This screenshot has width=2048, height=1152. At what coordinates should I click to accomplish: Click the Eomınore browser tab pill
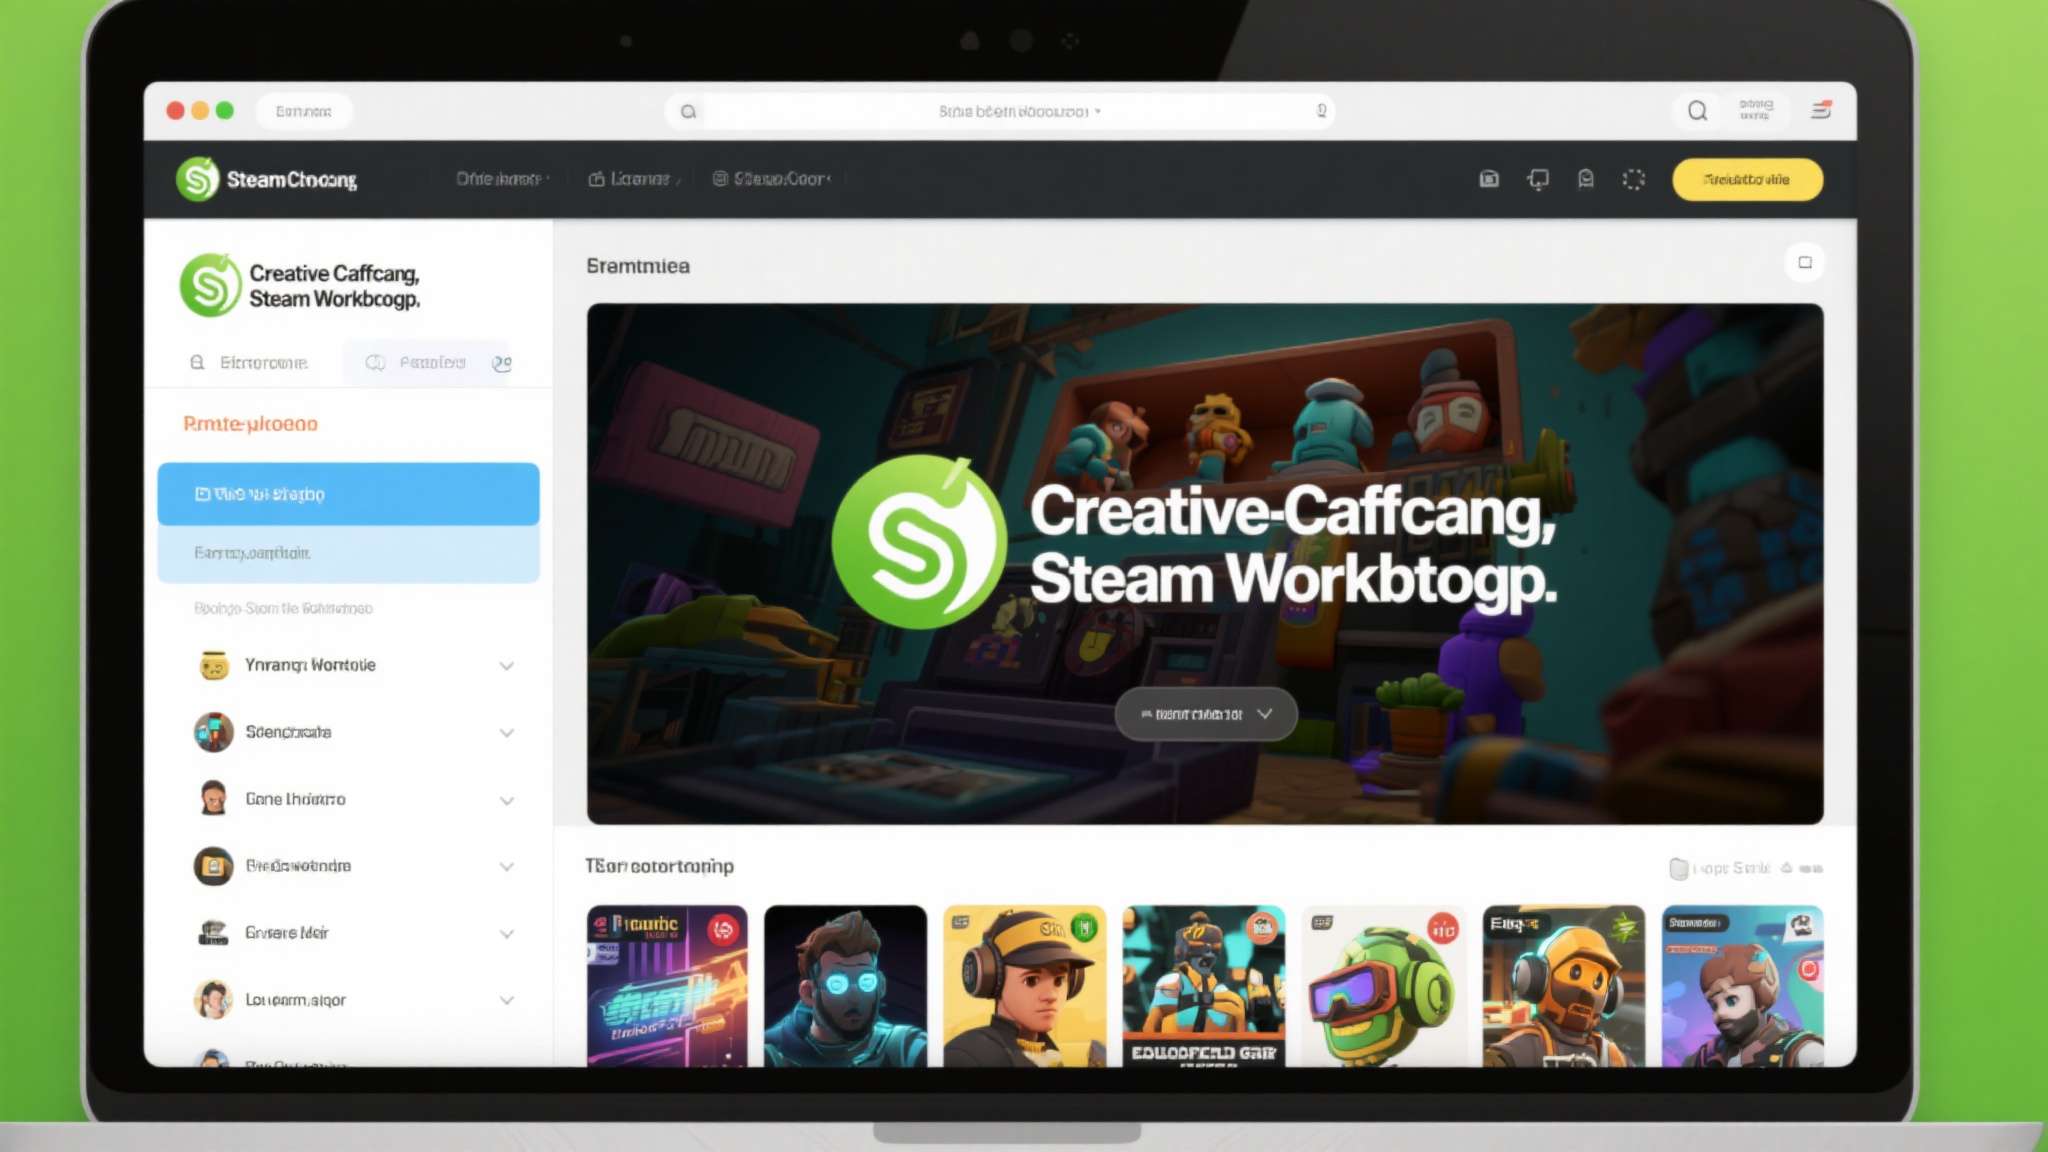(x=304, y=111)
